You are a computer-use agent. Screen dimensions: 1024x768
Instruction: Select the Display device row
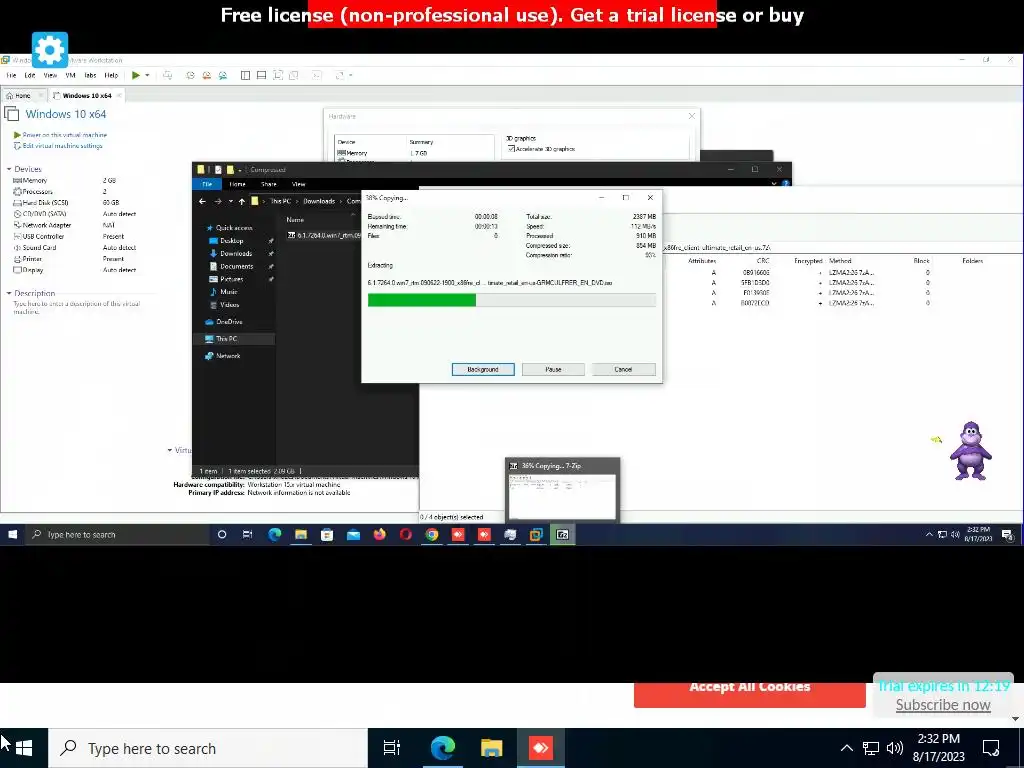(74, 270)
